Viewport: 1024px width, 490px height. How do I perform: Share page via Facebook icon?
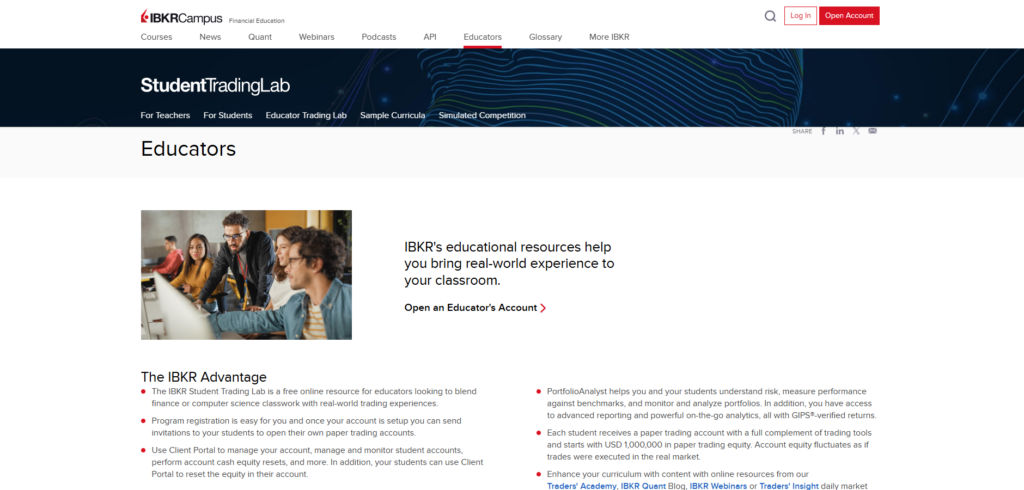click(824, 131)
